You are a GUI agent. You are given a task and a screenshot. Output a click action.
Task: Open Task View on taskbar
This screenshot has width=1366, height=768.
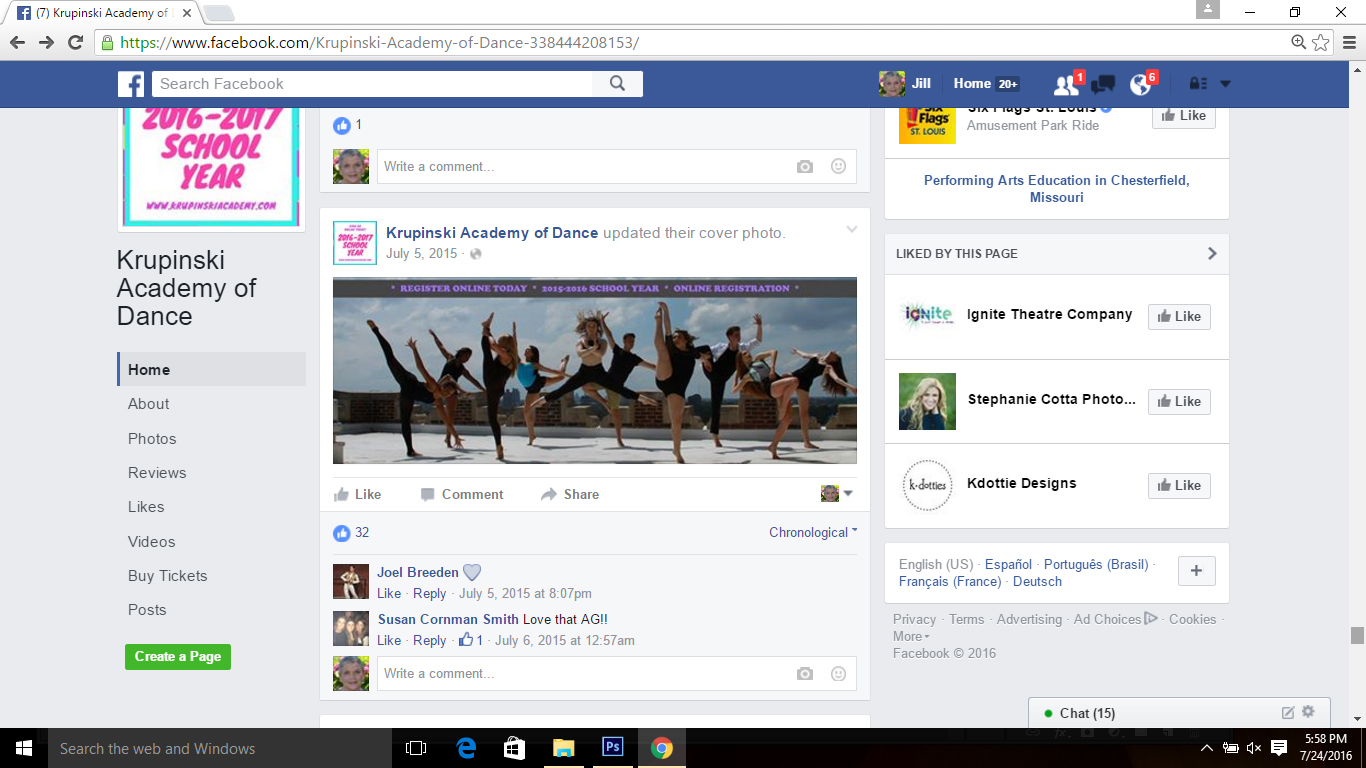416,748
